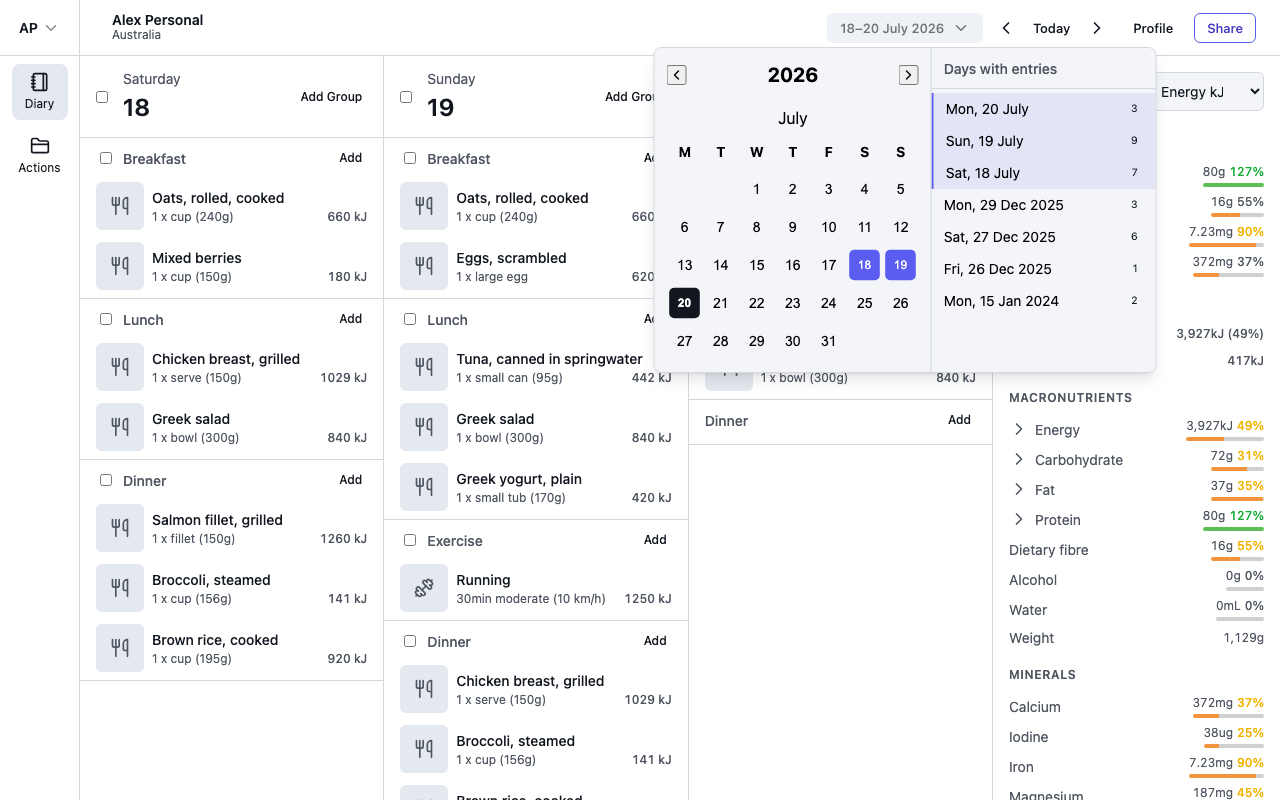Tick the Sunday 19 day checkbox
Screen dimensions: 1280x800
click(406, 97)
